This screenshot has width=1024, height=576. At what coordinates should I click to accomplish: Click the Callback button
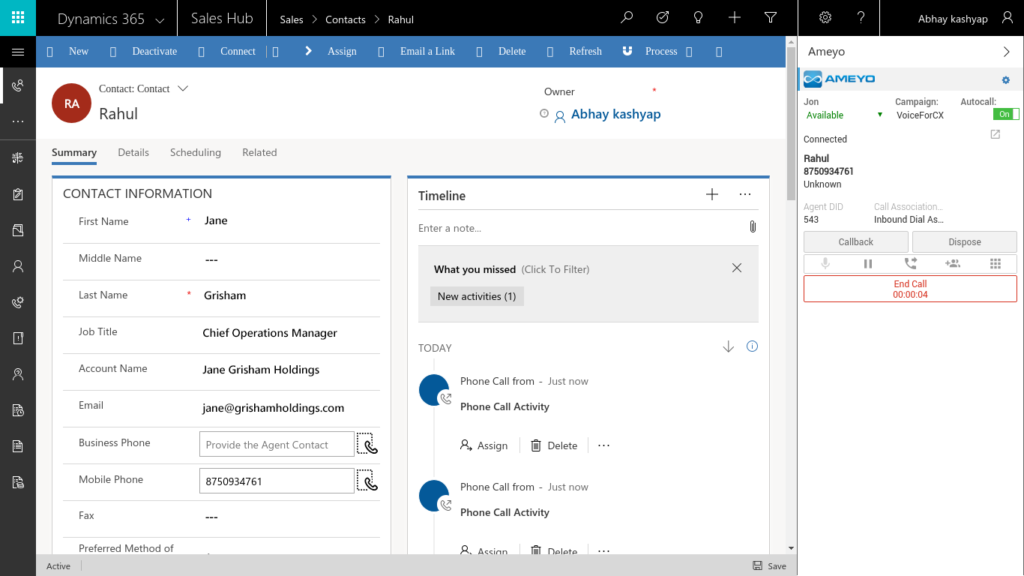856,242
